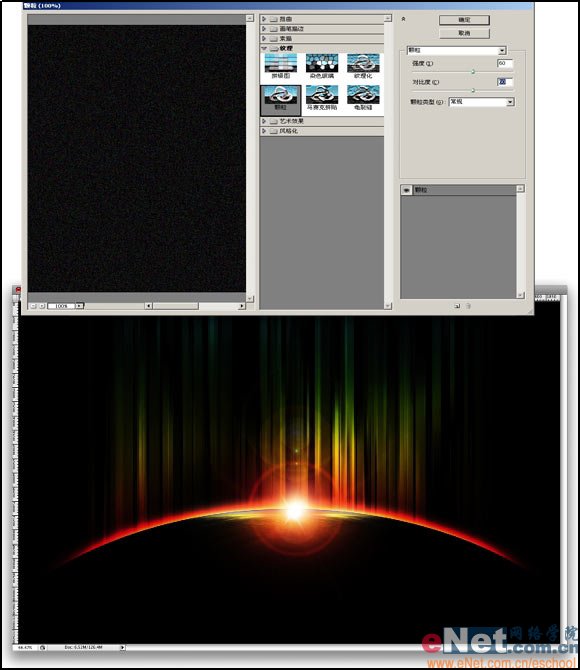
Task: Click the preview horizontal scrollbar right arrow
Action: pos(242,306)
